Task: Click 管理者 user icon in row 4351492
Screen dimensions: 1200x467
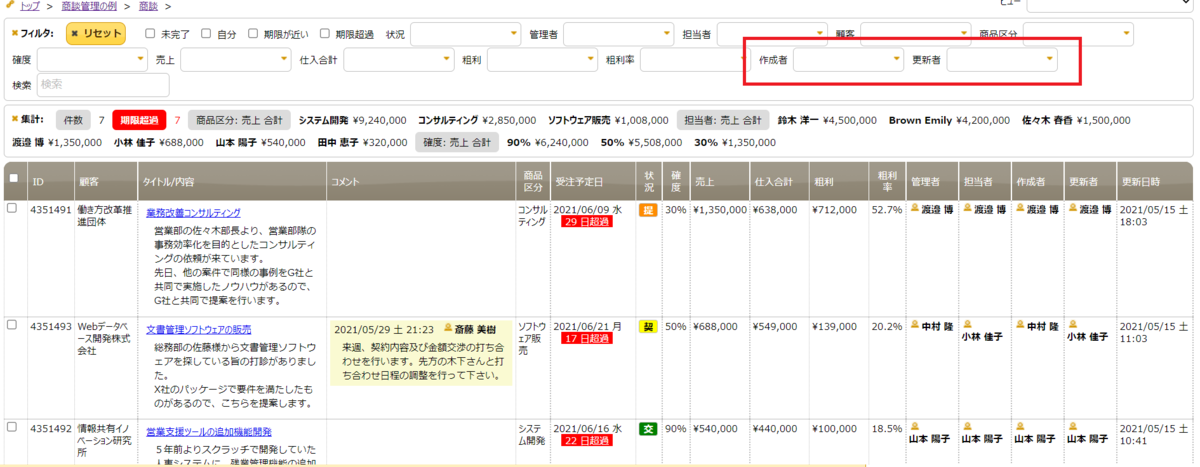Action: tap(914, 427)
